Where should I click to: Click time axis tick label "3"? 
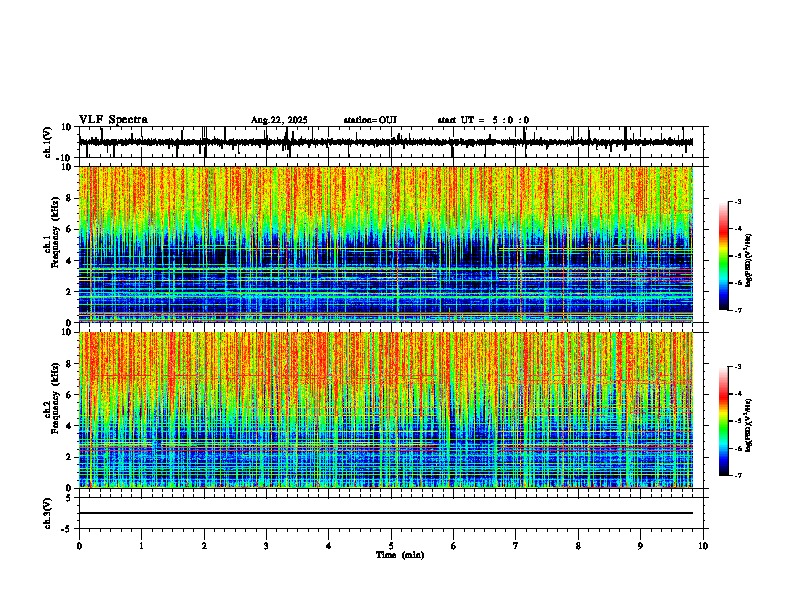pos(266,546)
